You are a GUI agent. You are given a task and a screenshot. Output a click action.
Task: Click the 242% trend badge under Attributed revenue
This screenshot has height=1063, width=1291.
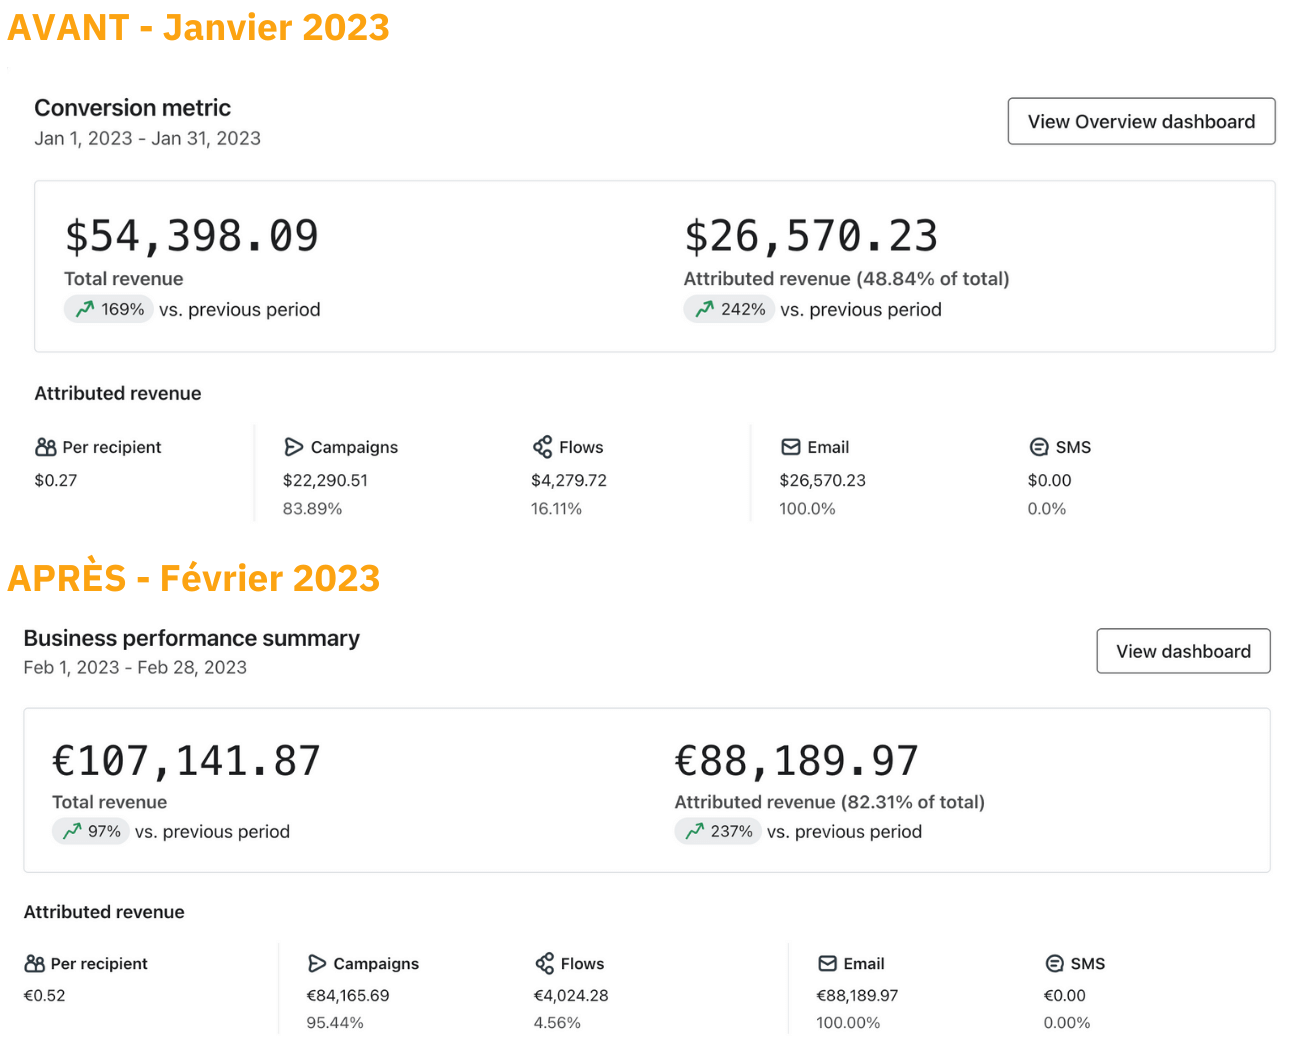click(729, 309)
